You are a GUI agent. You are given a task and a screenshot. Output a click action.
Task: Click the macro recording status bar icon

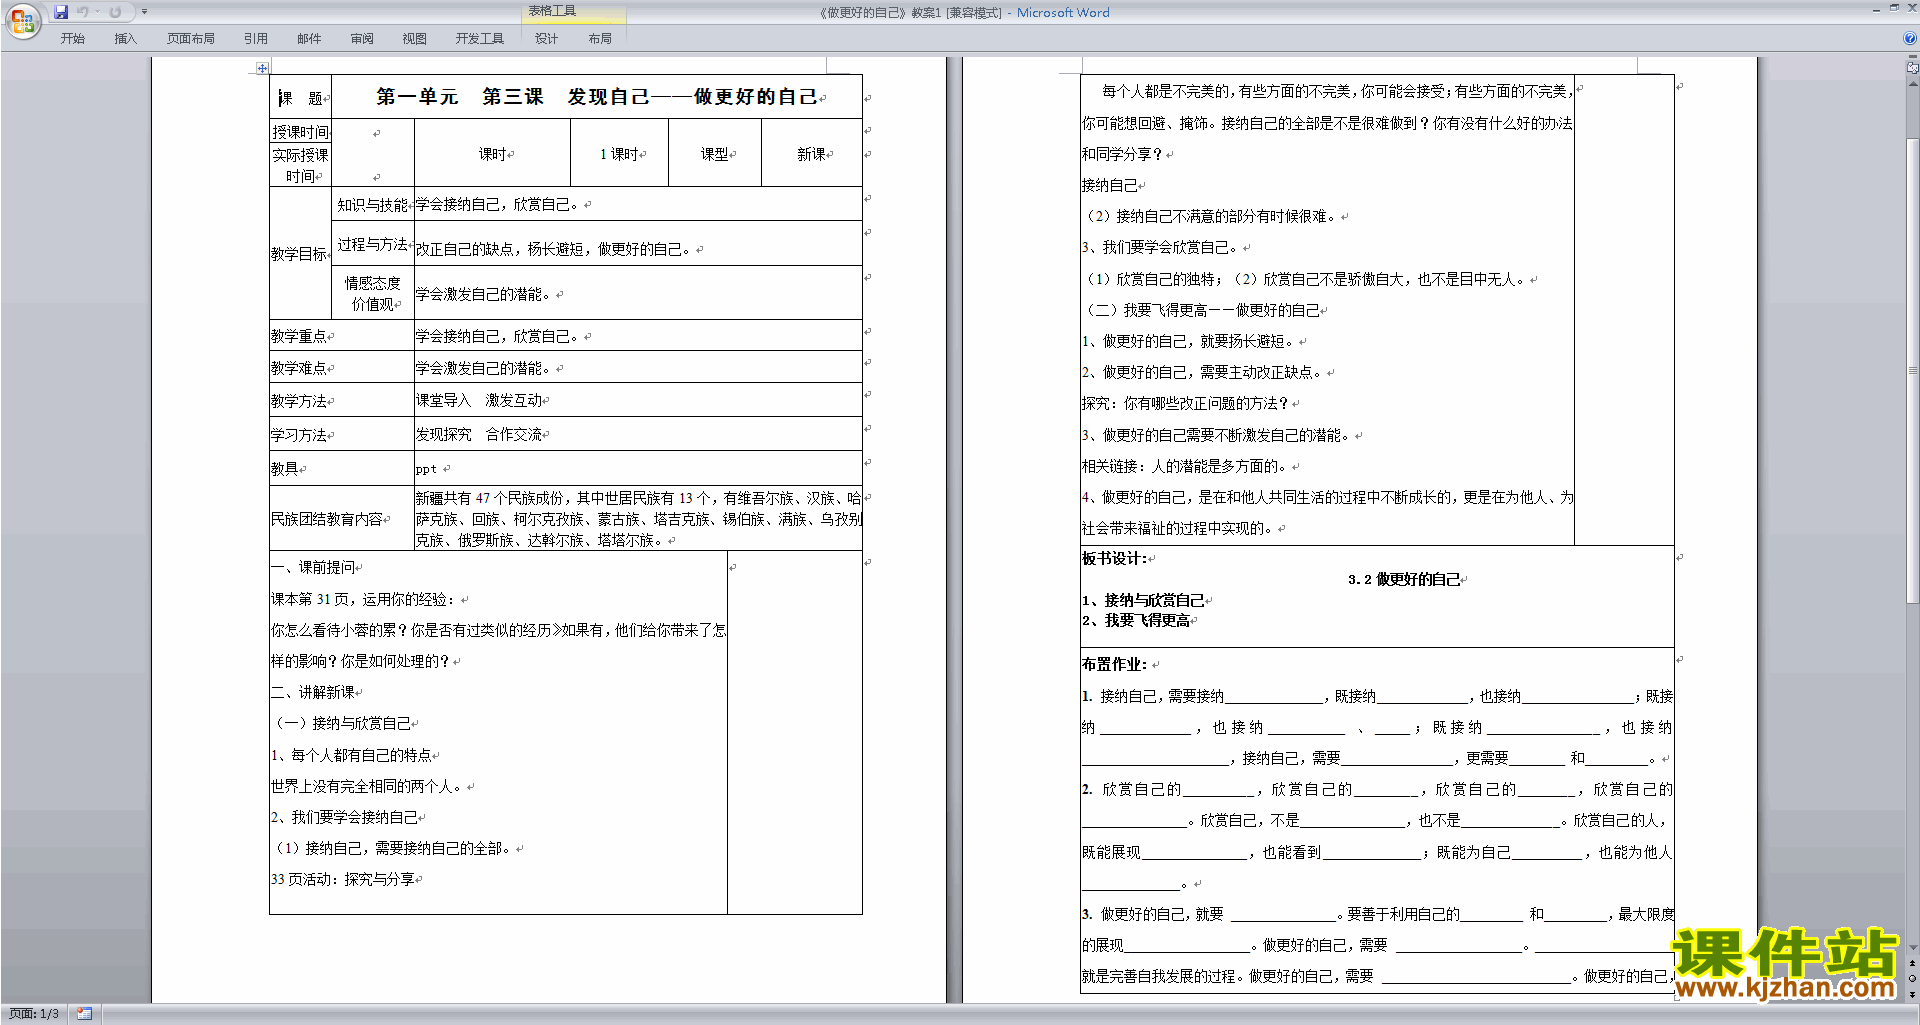point(84,1014)
